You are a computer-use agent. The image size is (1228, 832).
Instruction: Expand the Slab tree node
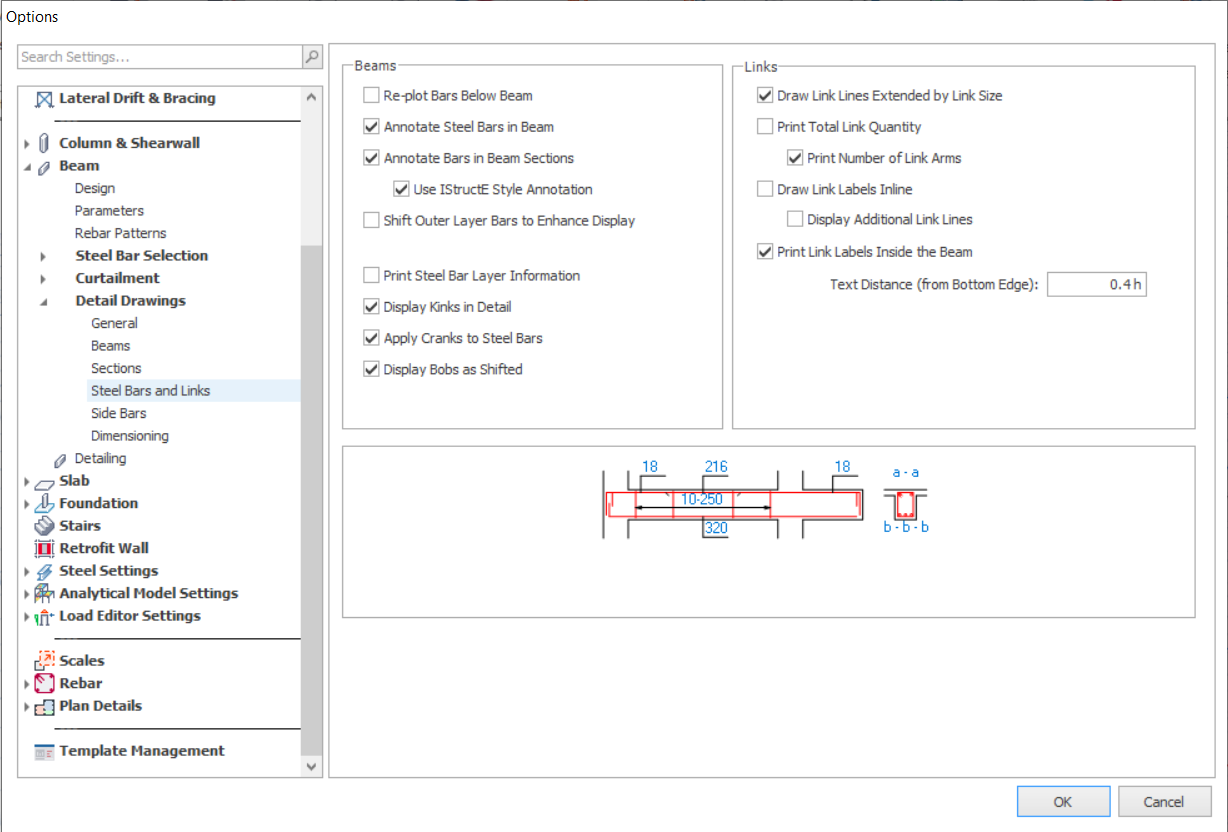pos(27,482)
